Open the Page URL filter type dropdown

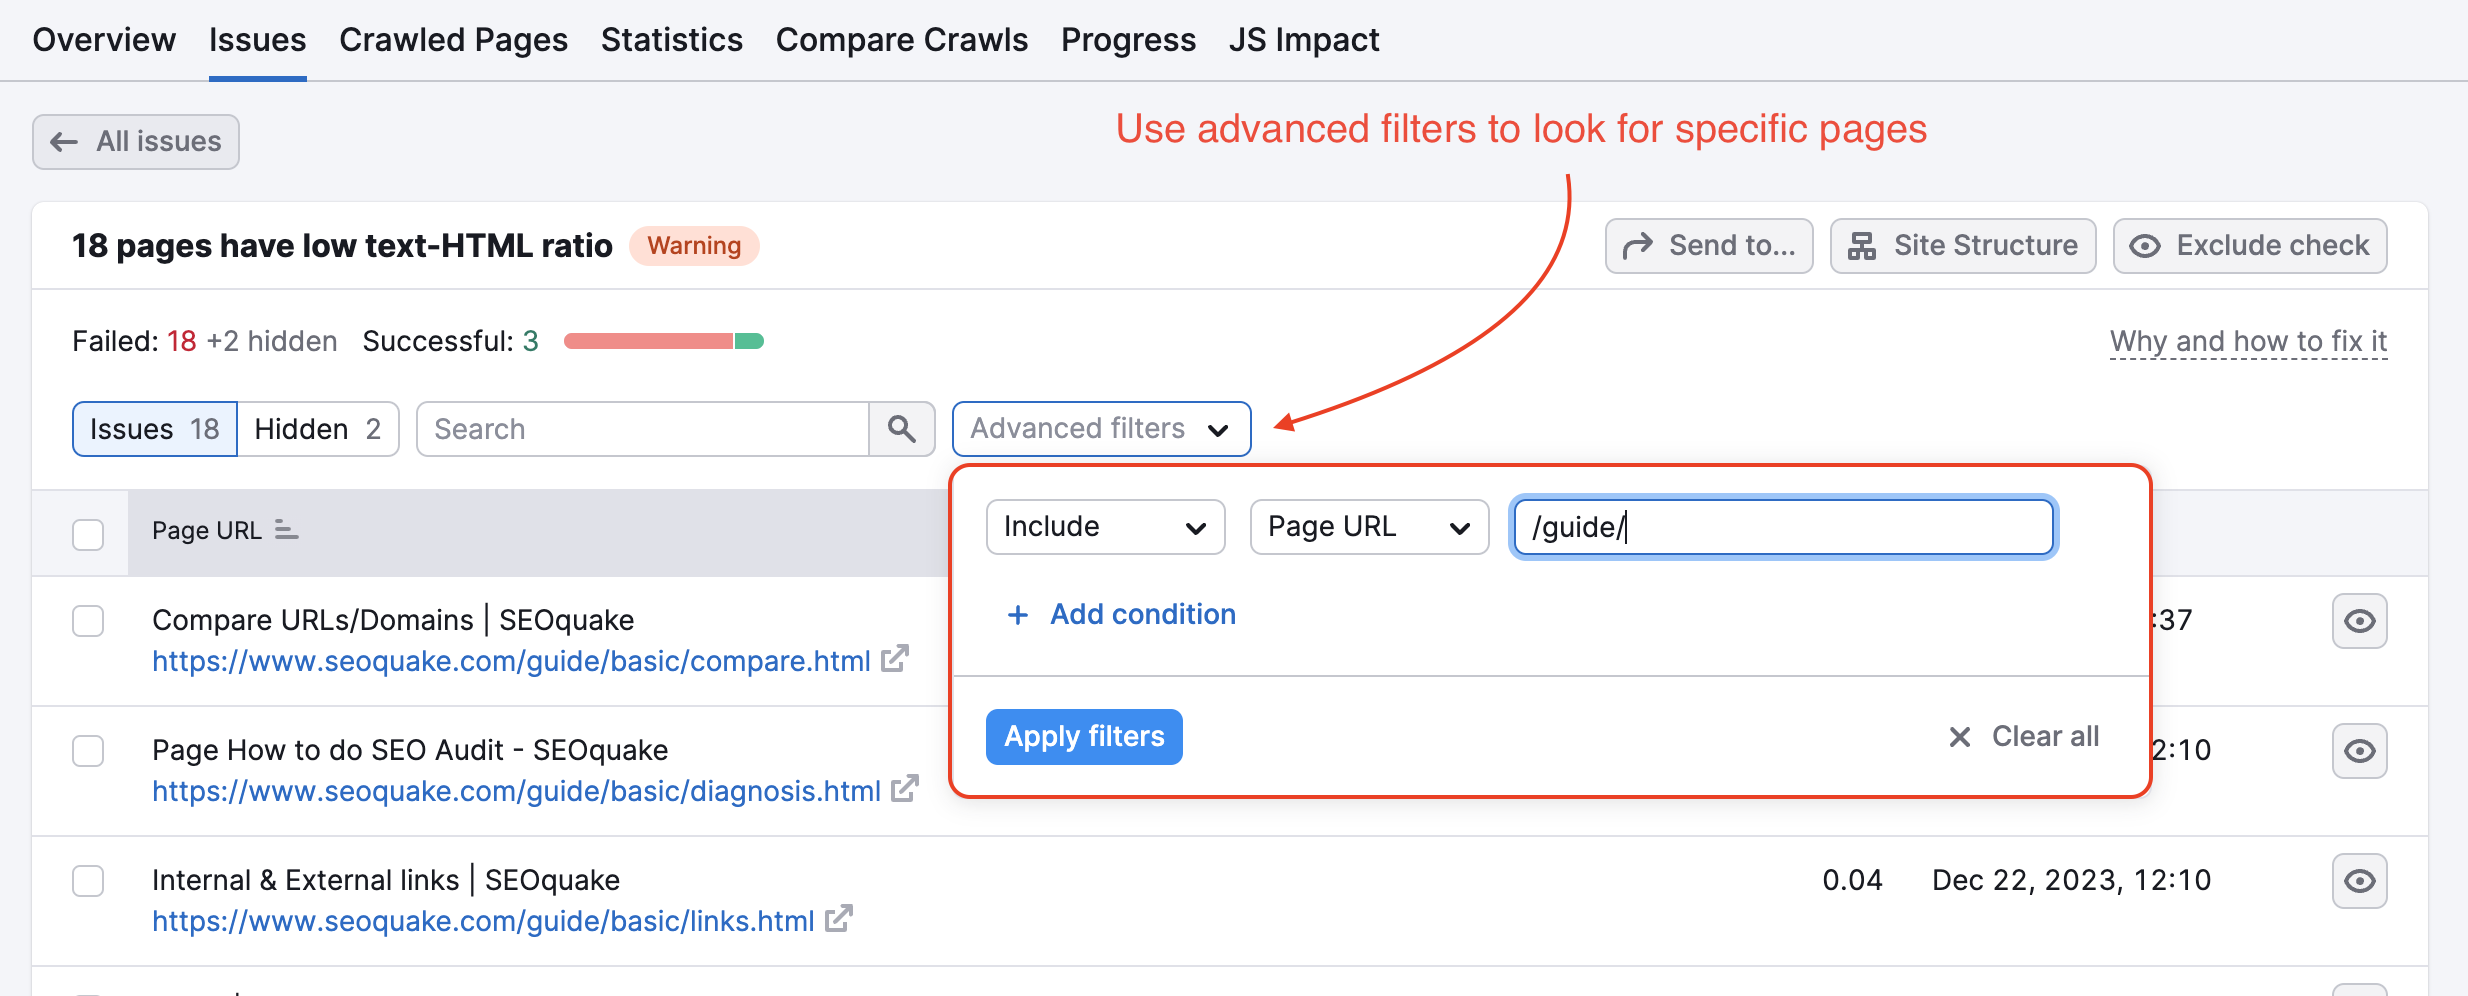(x=1368, y=526)
